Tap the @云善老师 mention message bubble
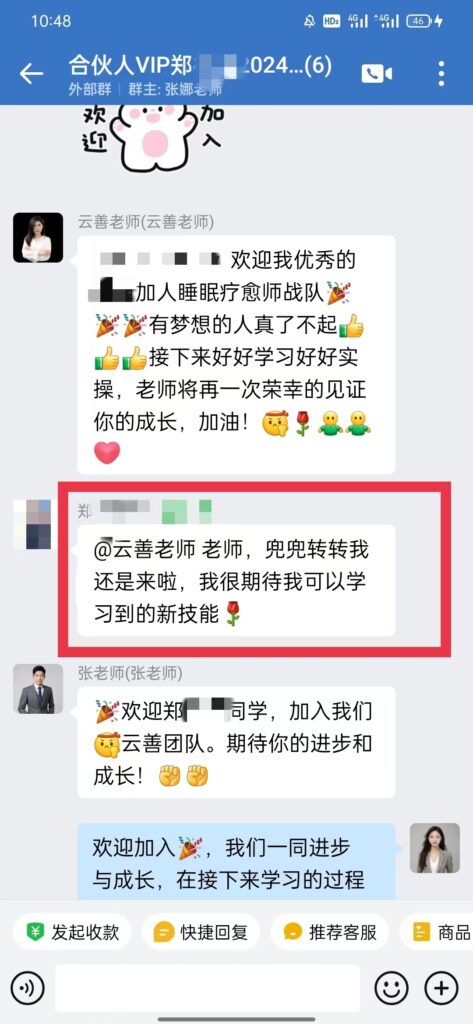 click(x=236, y=580)
